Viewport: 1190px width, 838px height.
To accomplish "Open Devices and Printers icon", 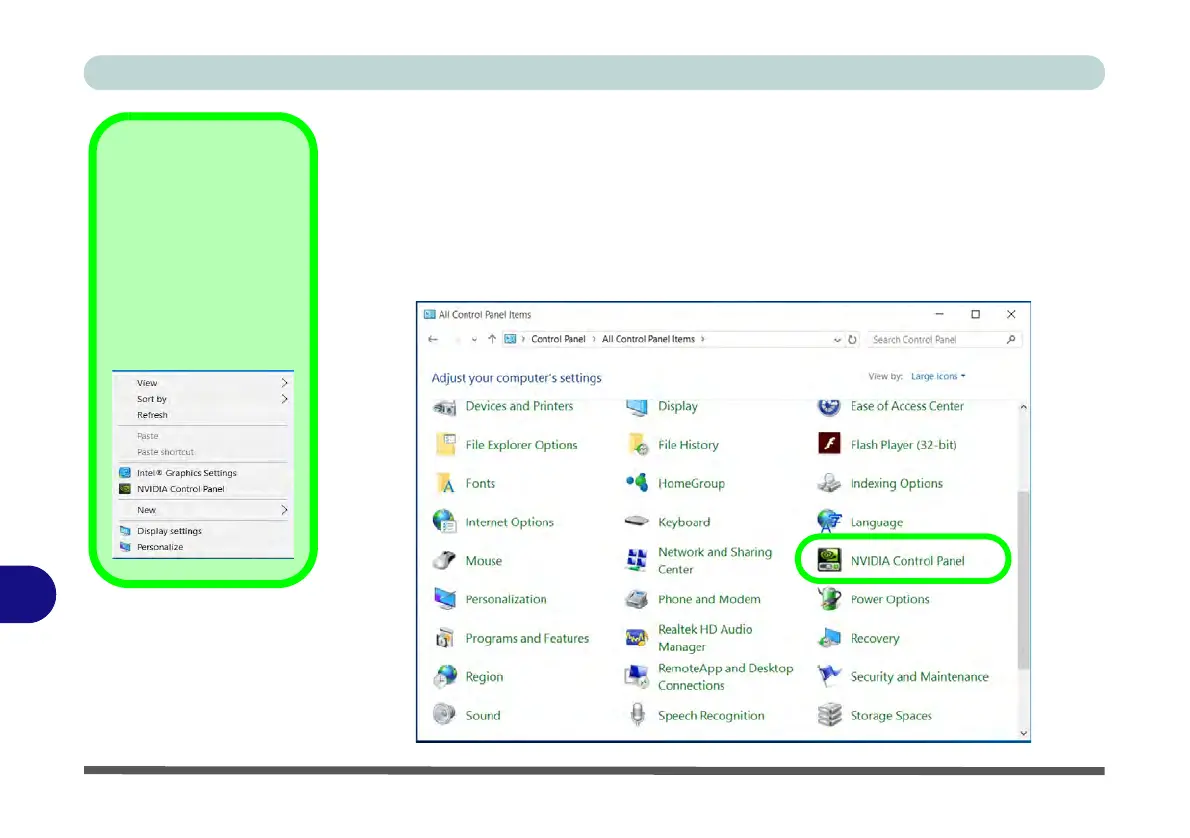I will [x=444, y=407].
